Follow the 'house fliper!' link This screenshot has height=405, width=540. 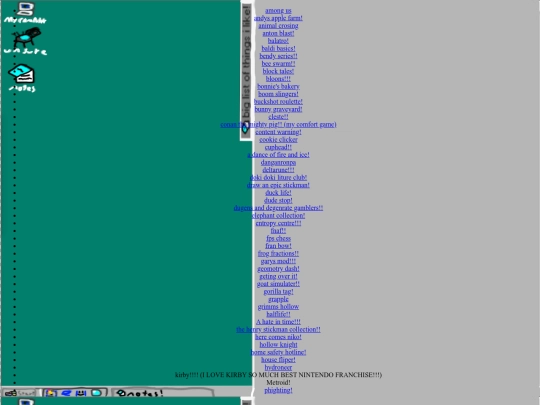(x=278, y=360)
